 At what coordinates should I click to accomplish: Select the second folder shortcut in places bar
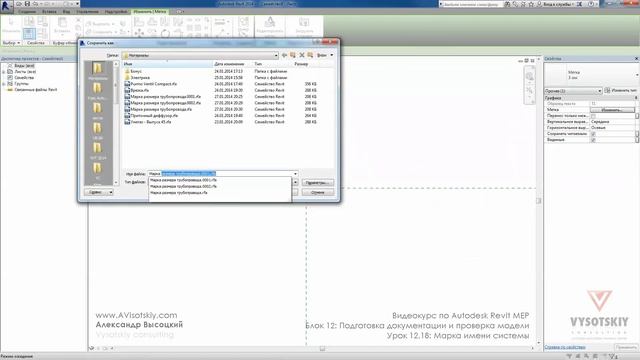point(98,91)
